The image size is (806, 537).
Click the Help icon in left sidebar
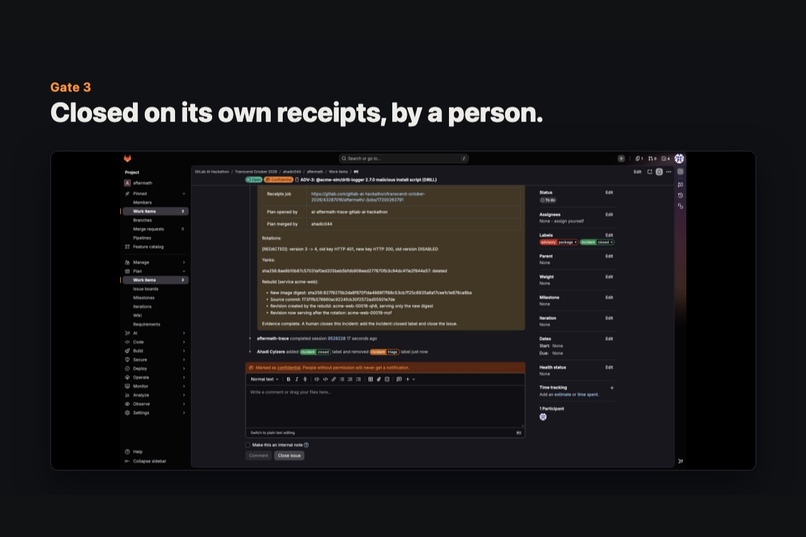(x=127, y=452)
